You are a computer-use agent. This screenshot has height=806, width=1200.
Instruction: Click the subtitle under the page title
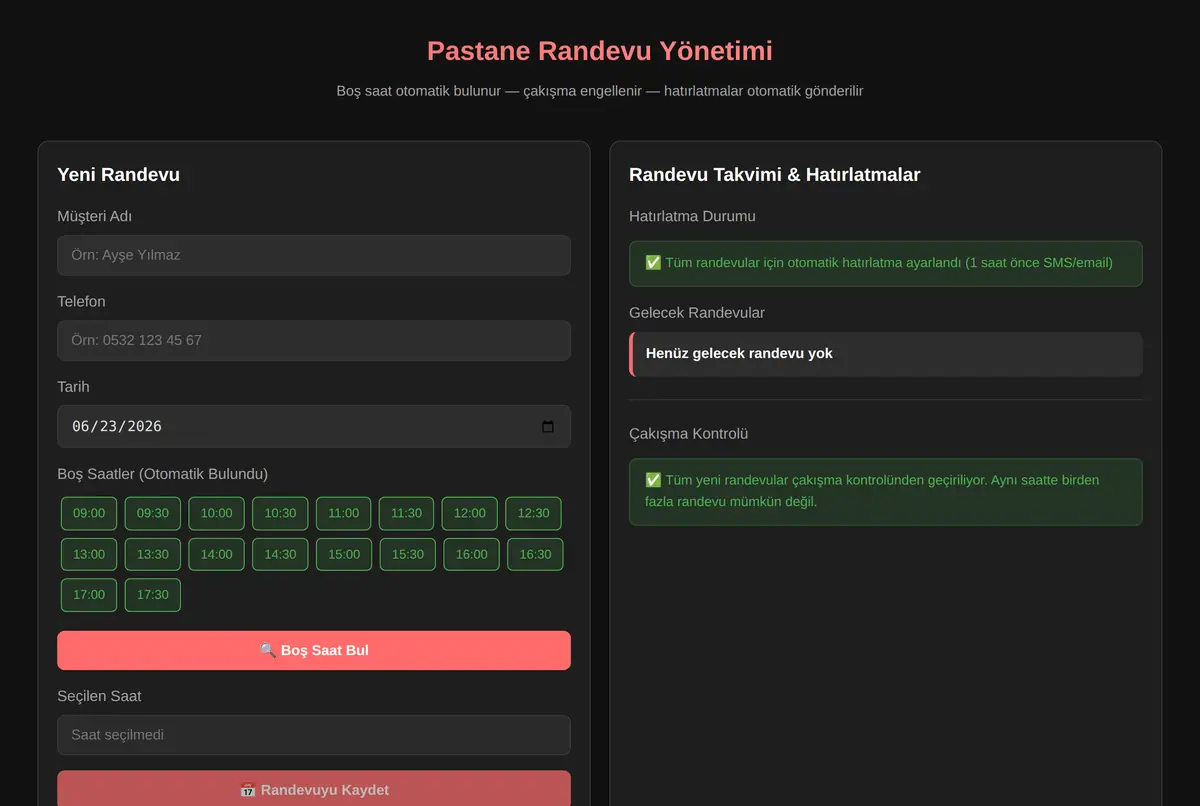coord(600,91)
